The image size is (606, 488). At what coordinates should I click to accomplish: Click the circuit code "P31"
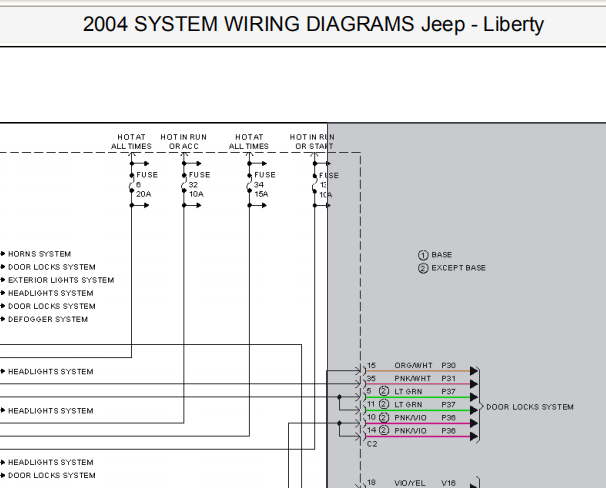click(x=449, y=379)
